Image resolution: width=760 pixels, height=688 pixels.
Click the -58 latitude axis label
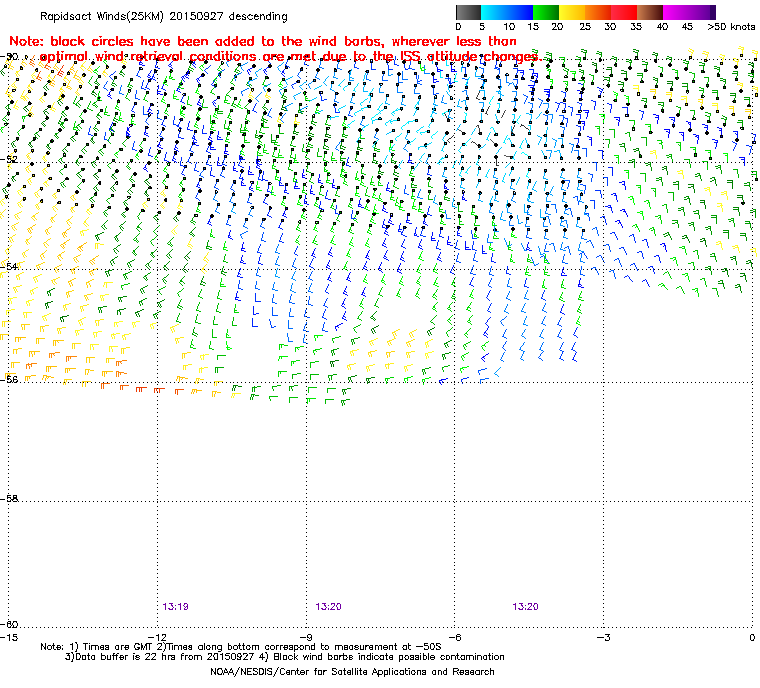coord(9,498)
